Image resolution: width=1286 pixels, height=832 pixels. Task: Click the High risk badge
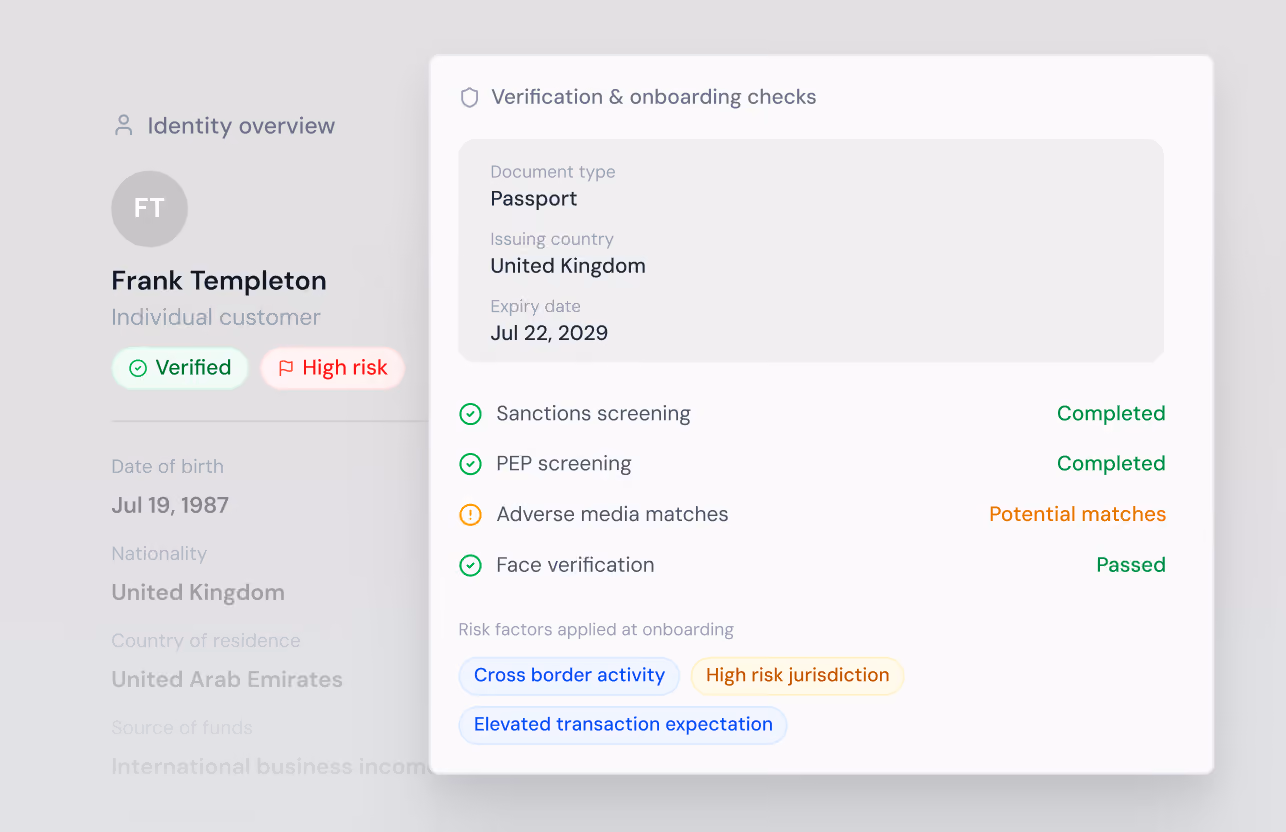[x=332, y=368]
